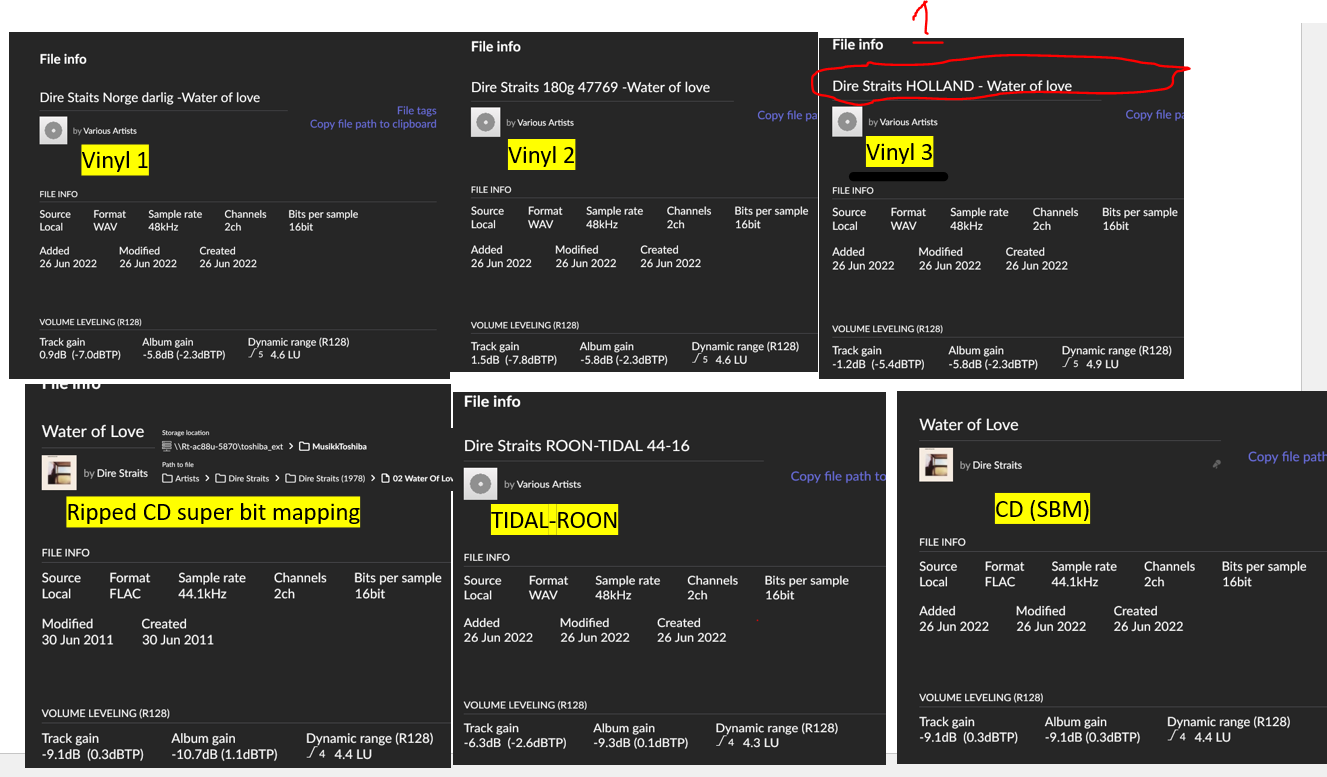Click the path segment Dire Straits after Artists

click(248, 478)
